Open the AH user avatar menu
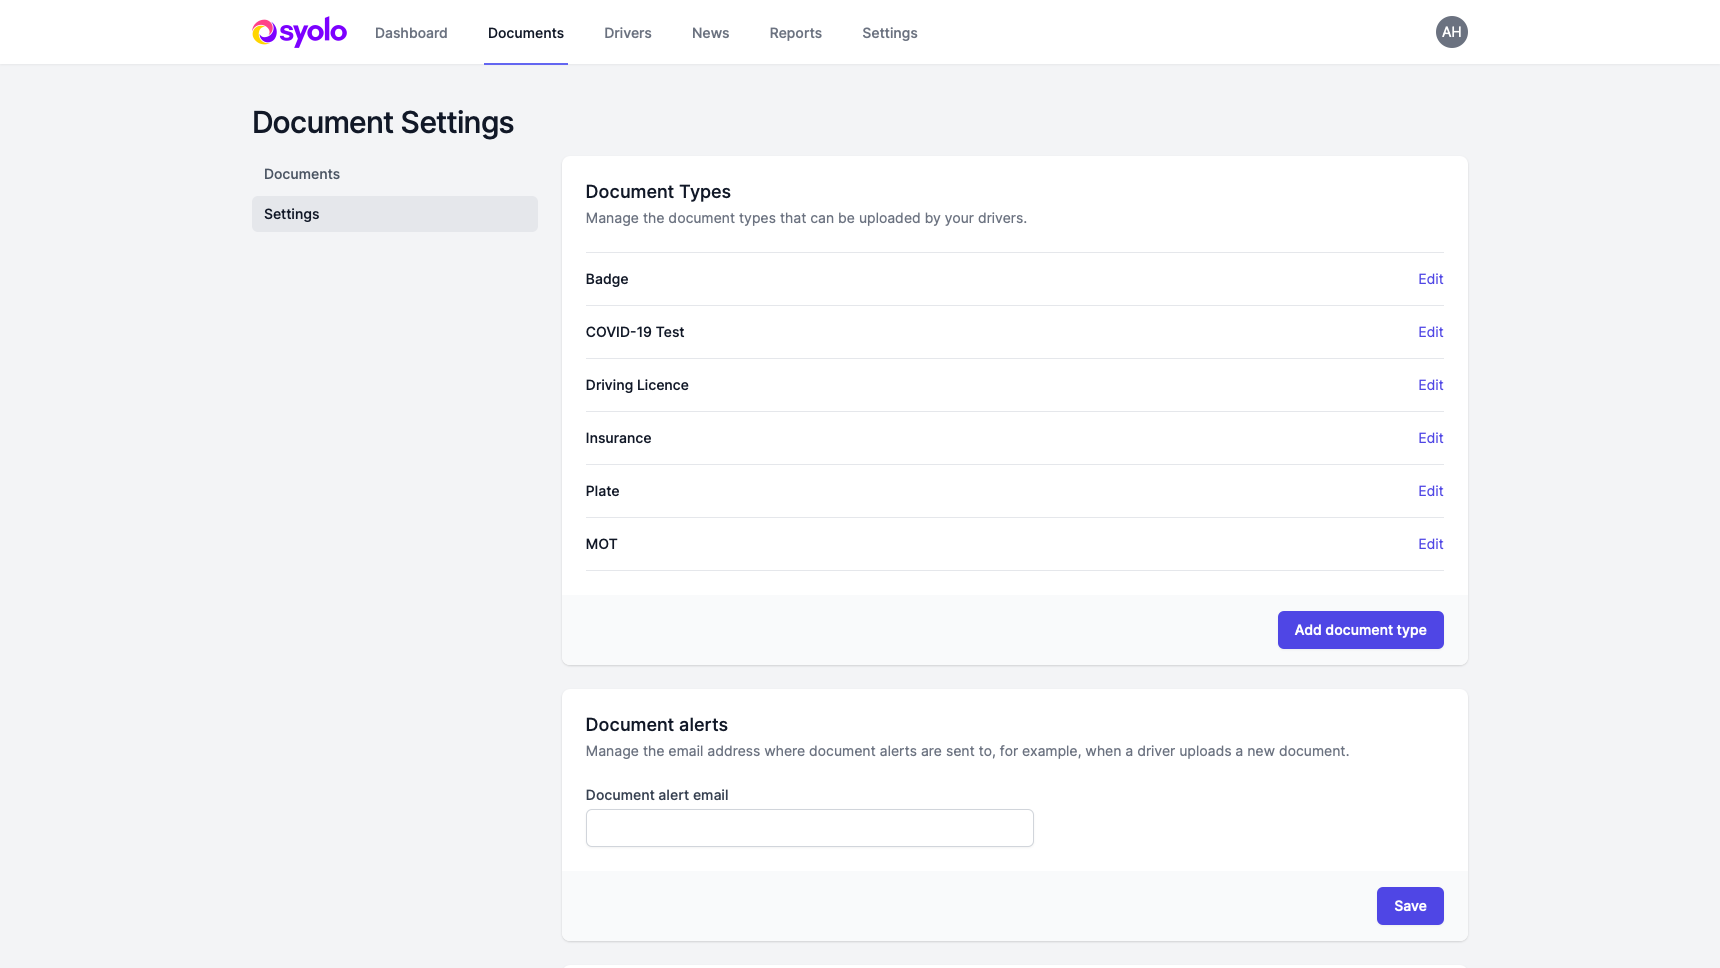This screenshot has width=1720, height=968. point(1451,32)
